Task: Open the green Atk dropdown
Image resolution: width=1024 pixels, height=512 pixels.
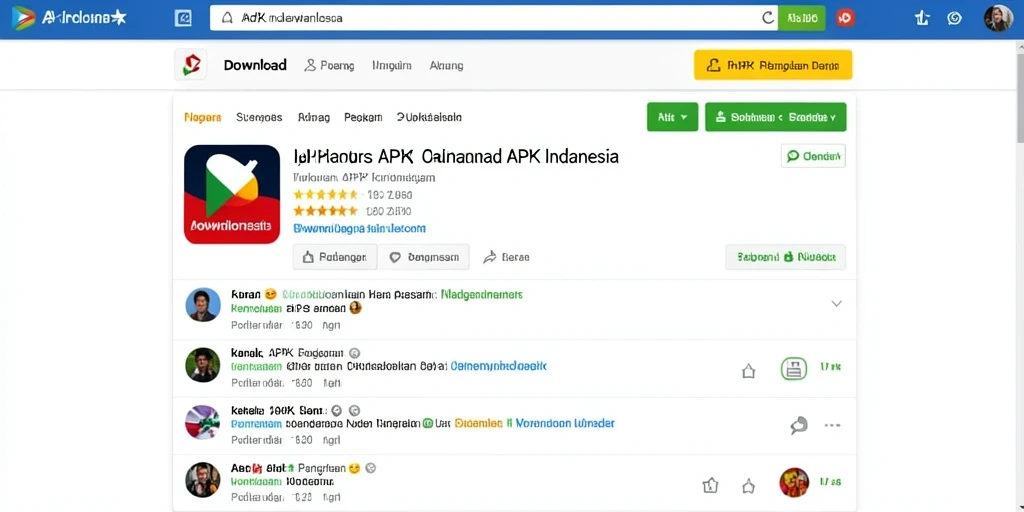Action: pos(672,117)
